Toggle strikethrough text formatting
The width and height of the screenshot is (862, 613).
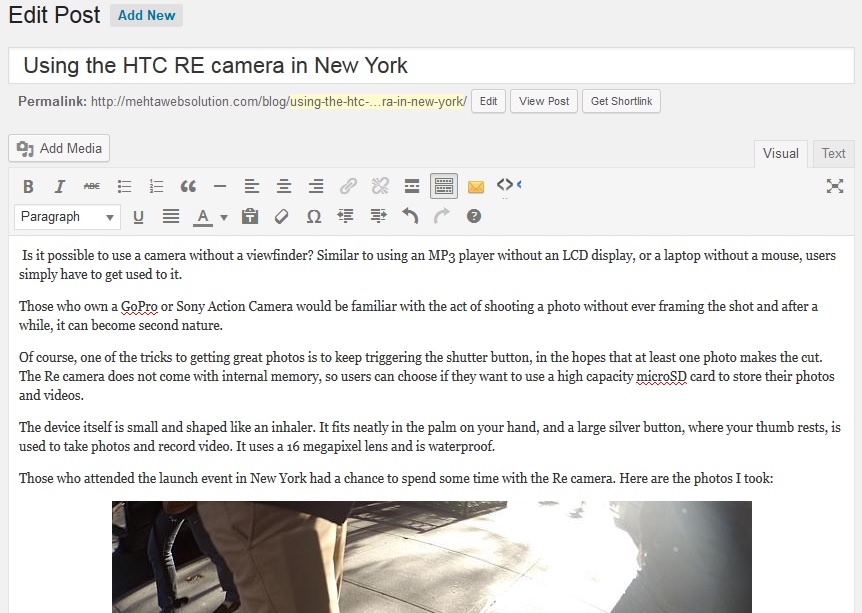pyautogui.click(x=92, y=186)
